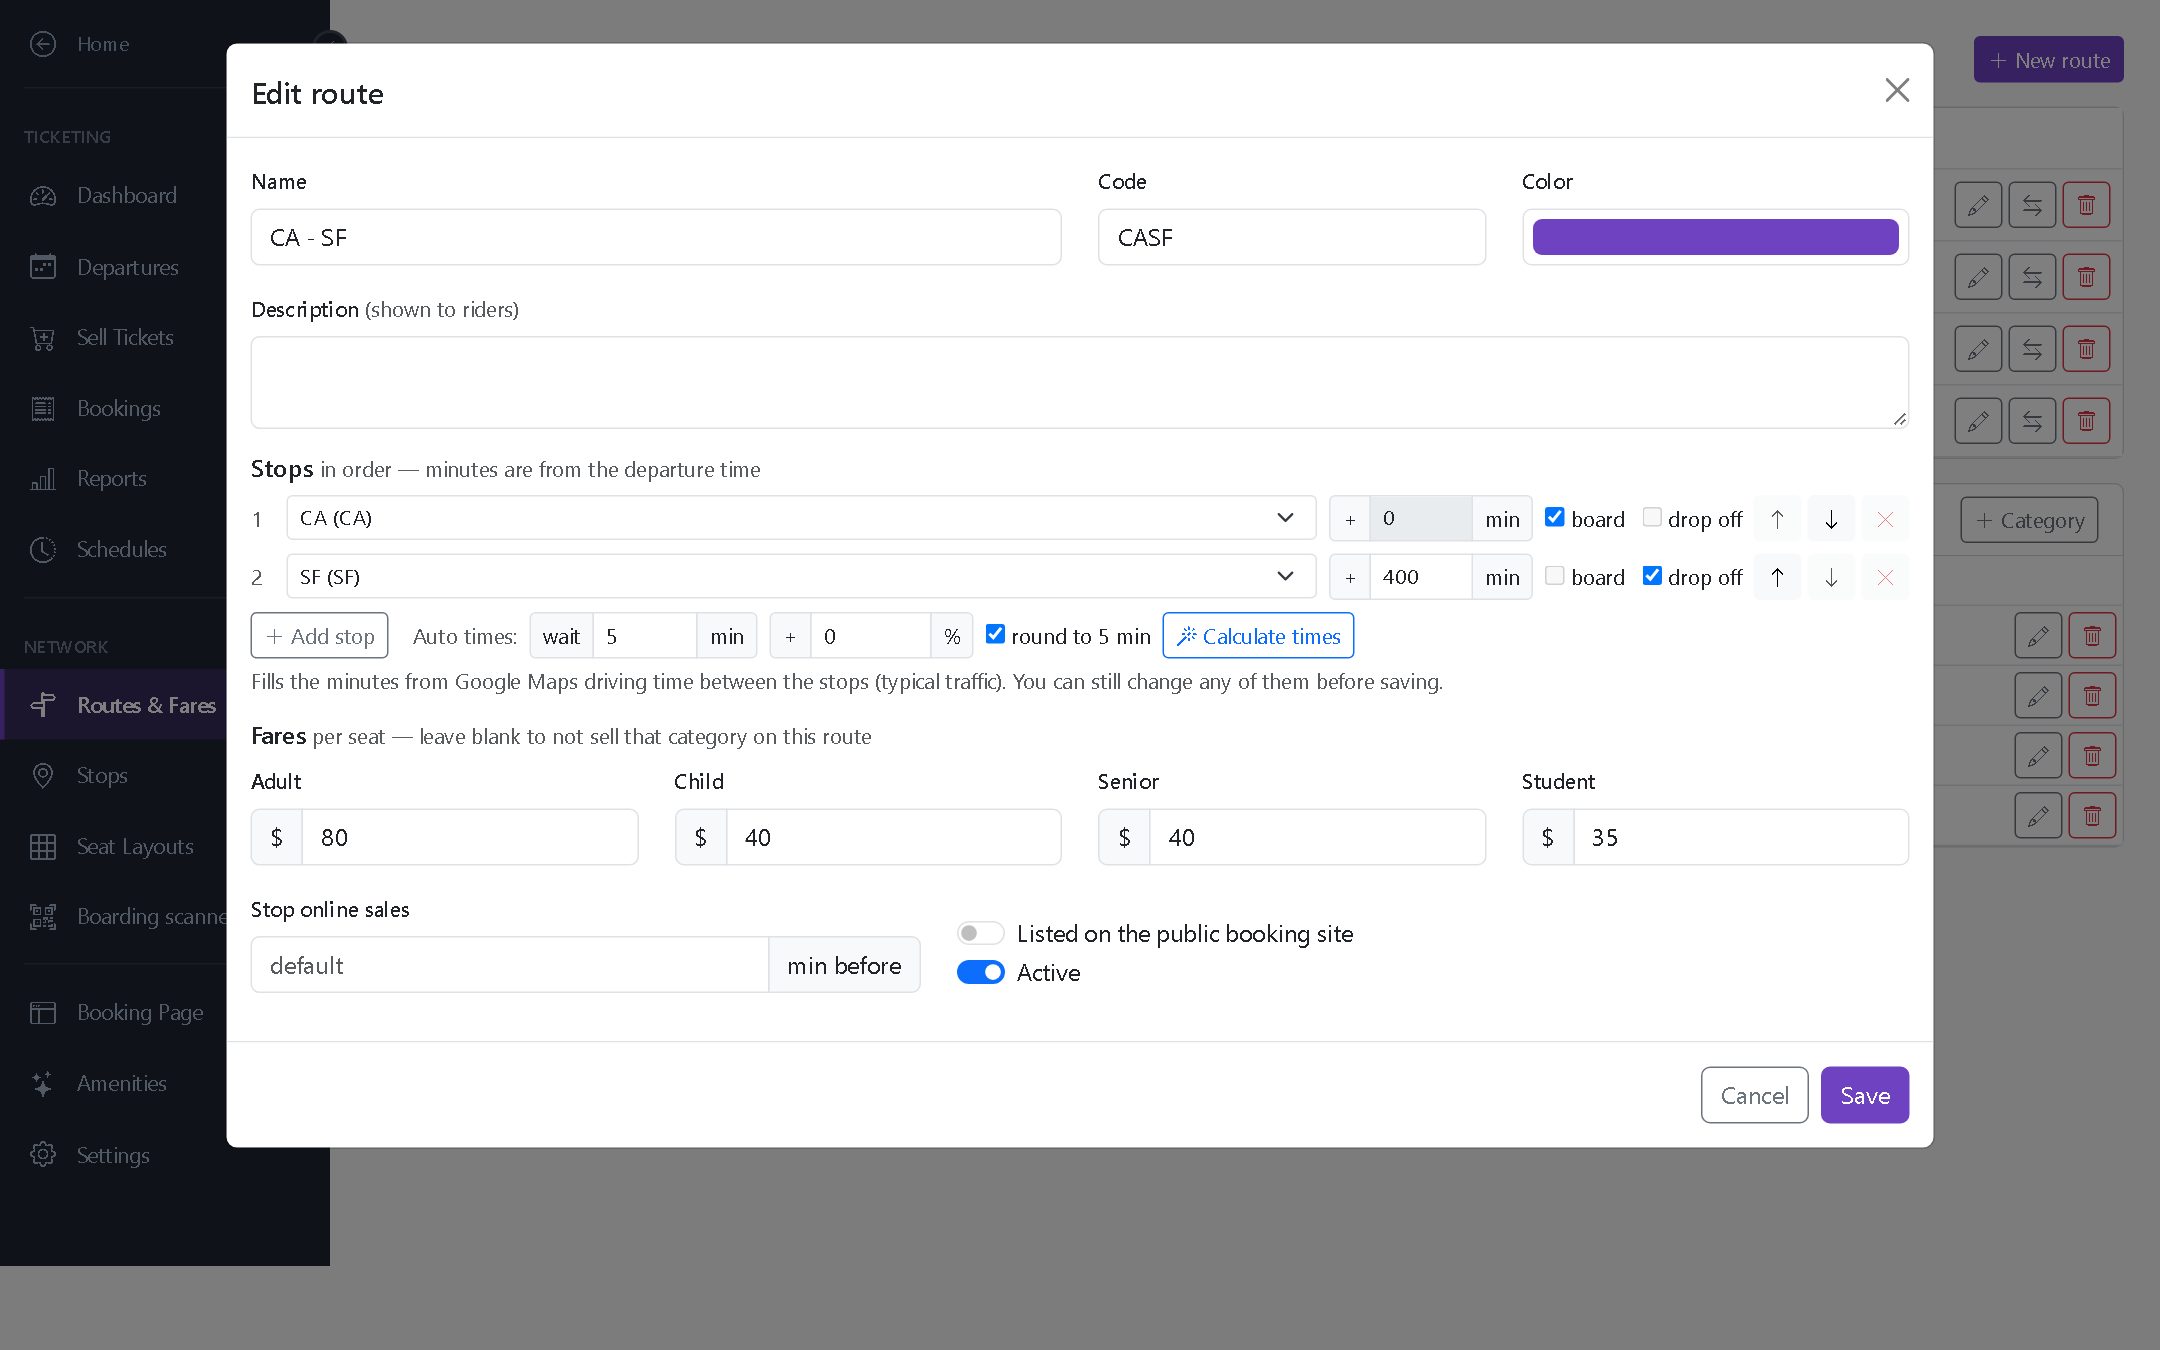
Task: Remove the CA (CA) stop
Action: (1885, 519)
